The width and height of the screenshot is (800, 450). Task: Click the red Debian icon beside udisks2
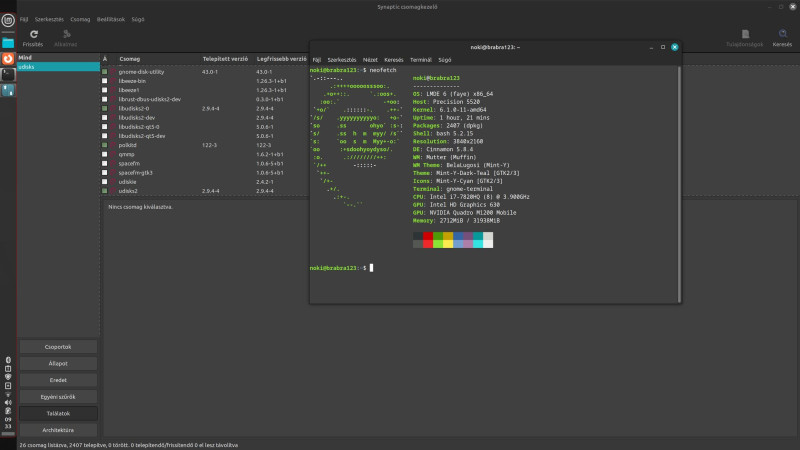(113, 191)
